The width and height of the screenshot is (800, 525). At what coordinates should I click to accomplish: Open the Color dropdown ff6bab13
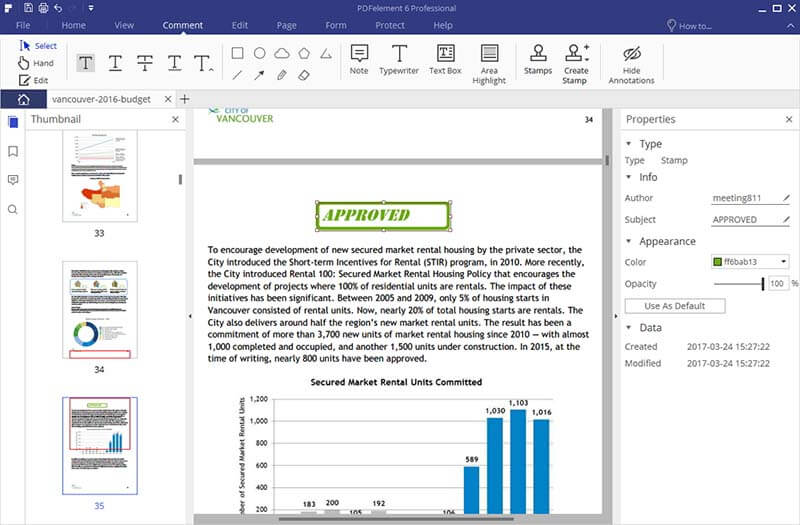pos(750,262)
